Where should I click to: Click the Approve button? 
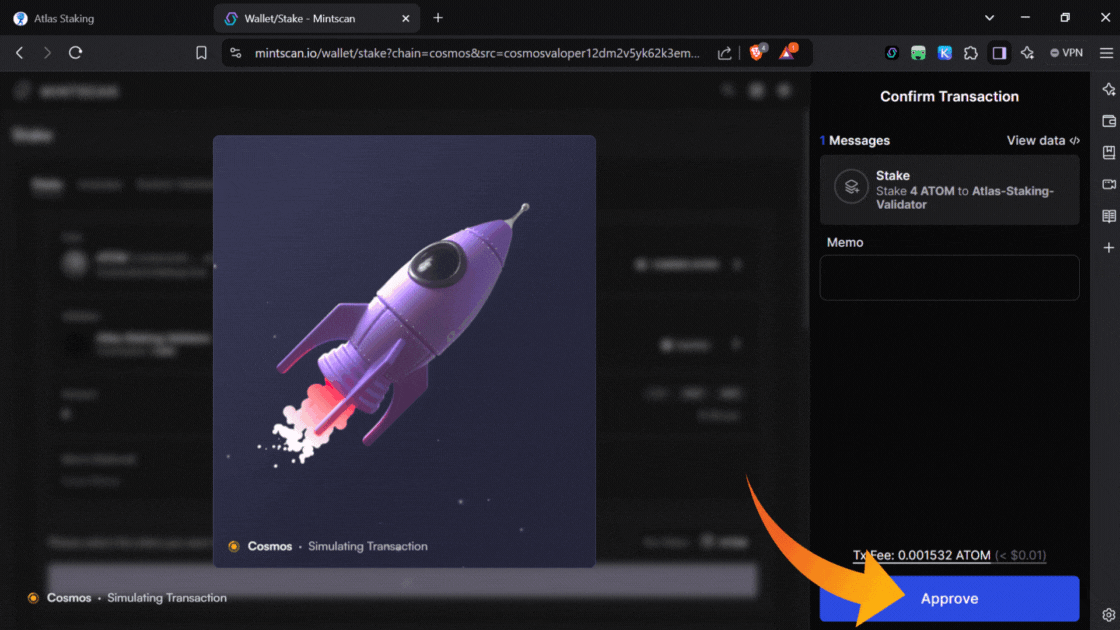point(949,598)
